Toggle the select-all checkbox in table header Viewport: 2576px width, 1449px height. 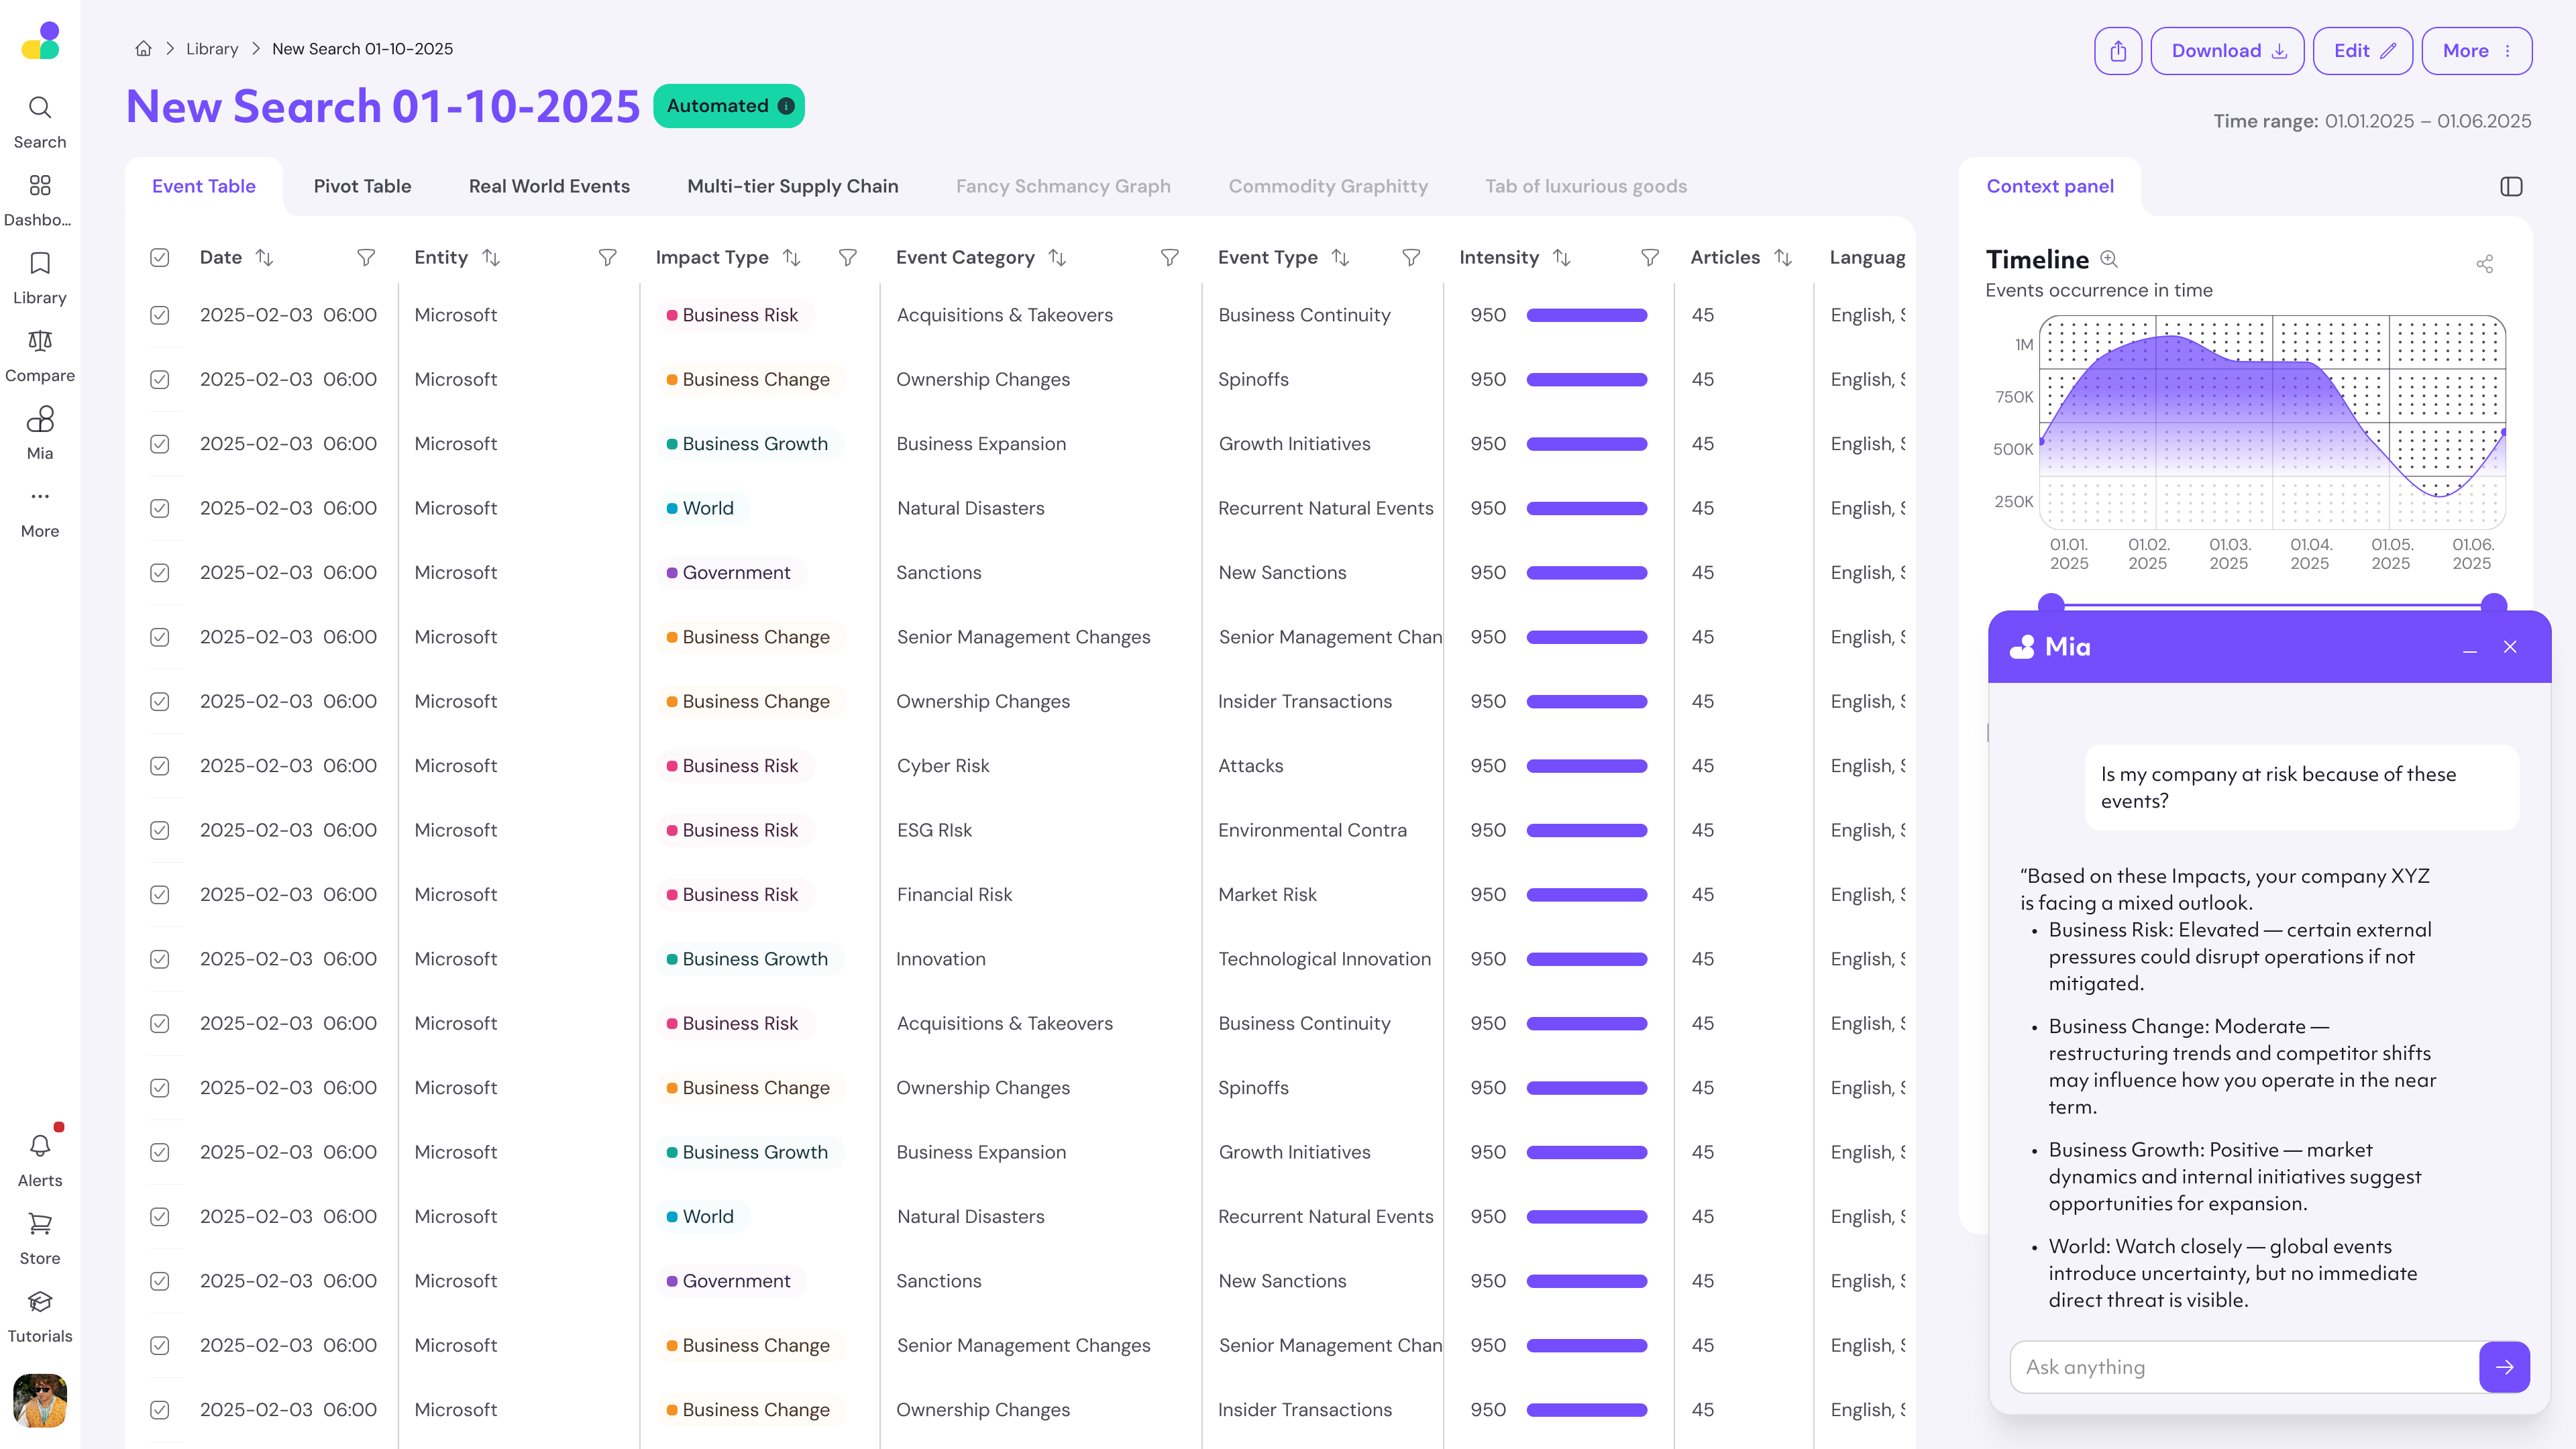[x=160, y=258]
